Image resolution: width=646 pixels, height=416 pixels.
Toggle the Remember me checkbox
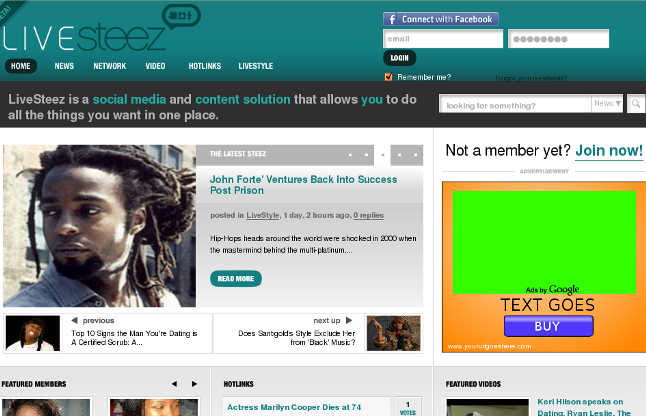click(389, 77)
